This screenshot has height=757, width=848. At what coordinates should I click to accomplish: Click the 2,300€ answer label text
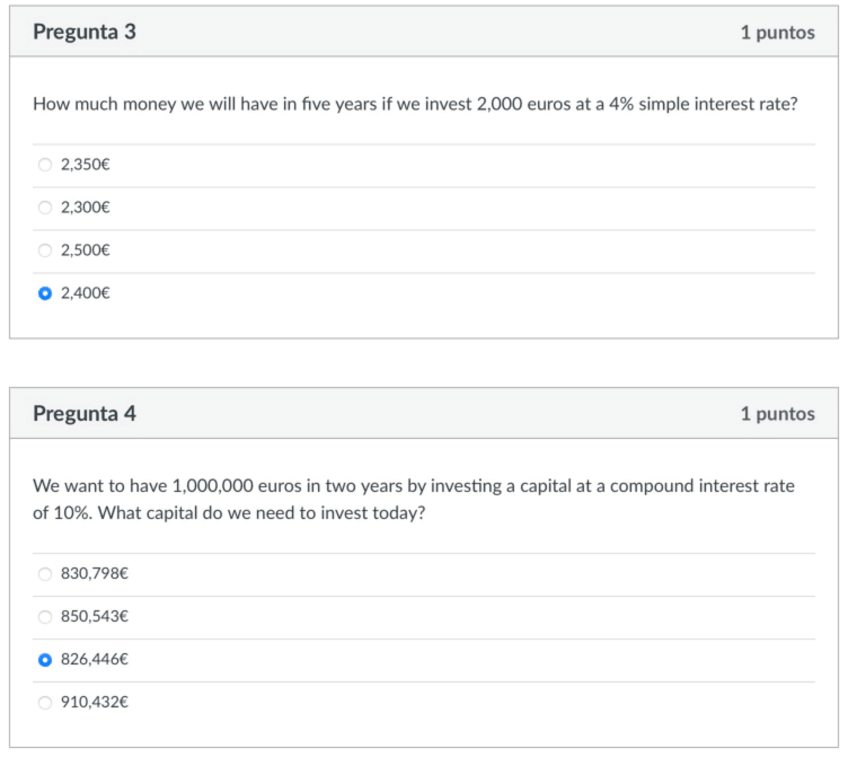85,208
